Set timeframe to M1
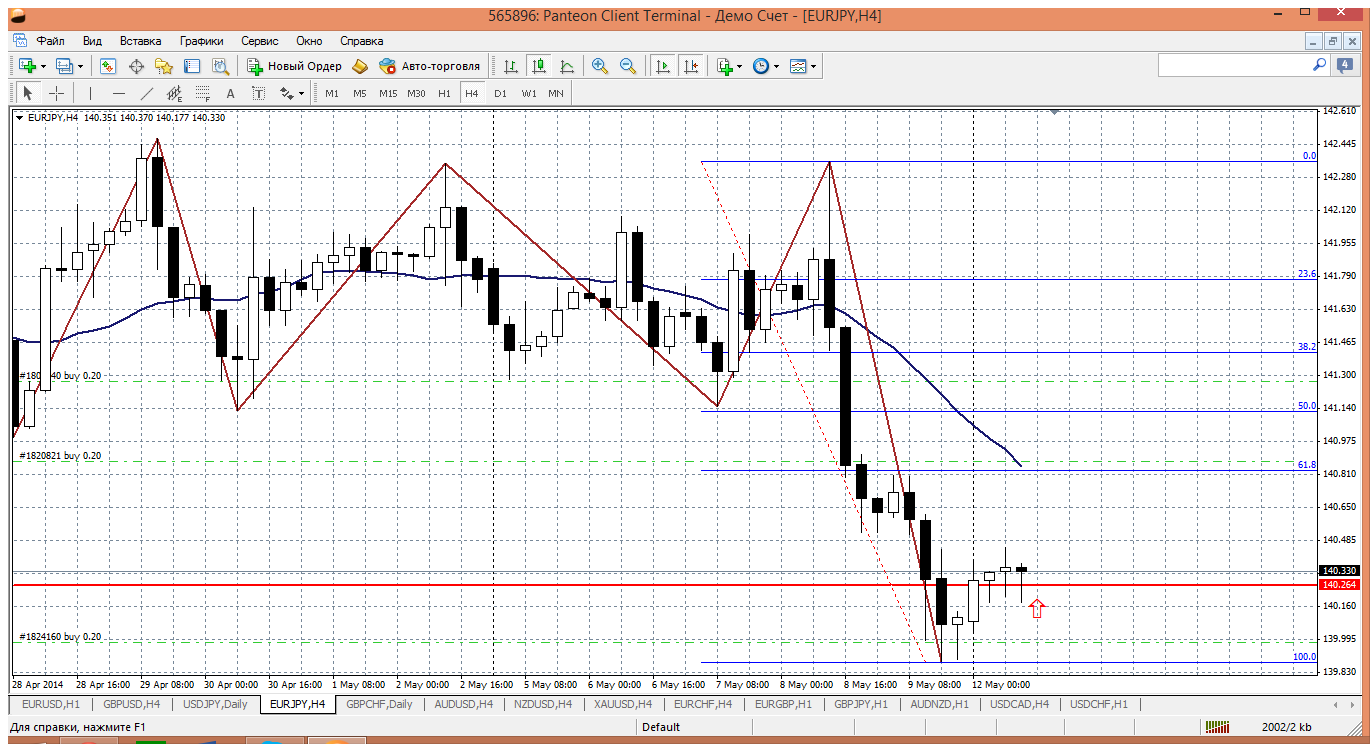Image resolution: width=1370 pixels, height=744 pixels. coord(332,93)
